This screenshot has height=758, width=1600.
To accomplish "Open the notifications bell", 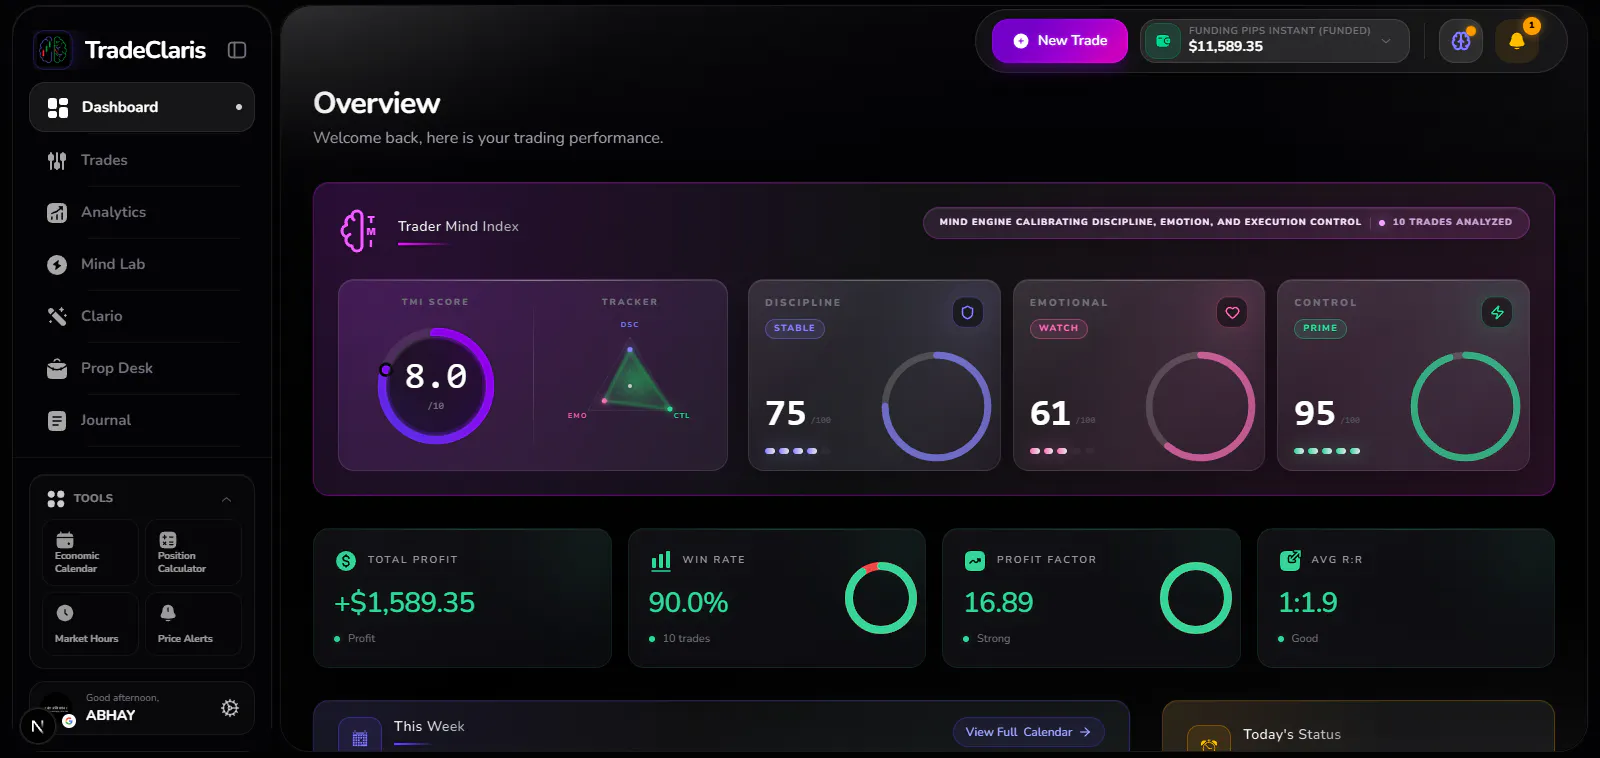I will pos(1517,41).
